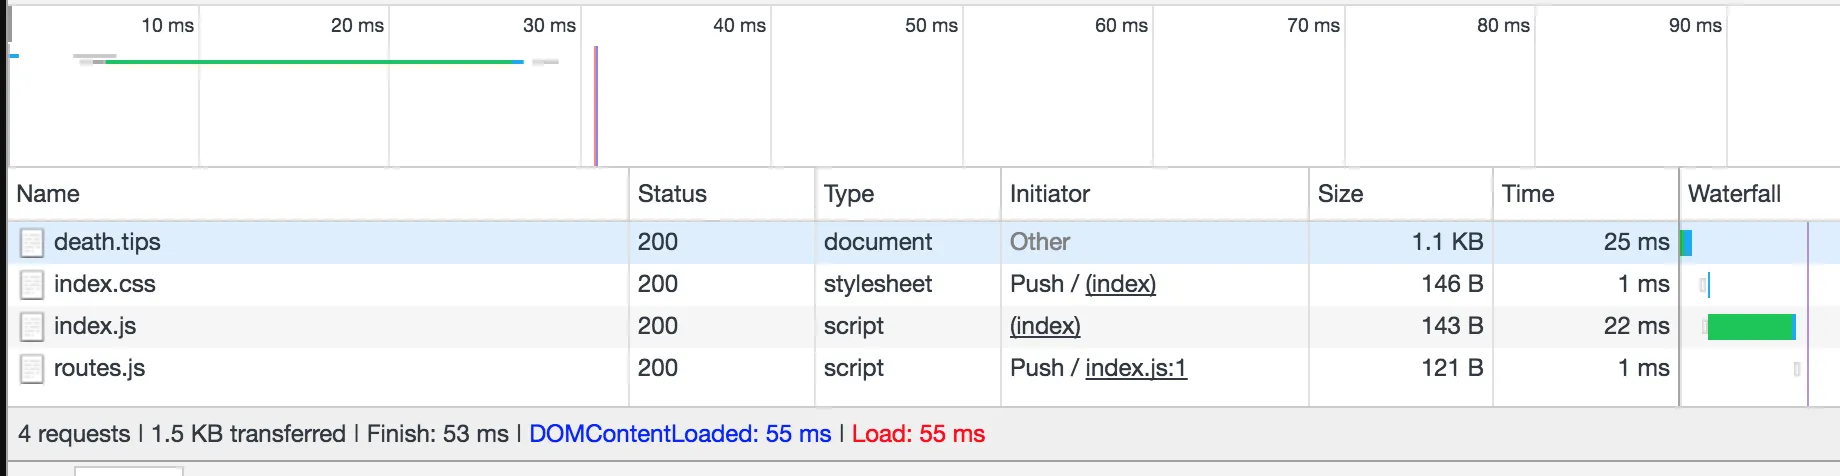Sort by the Type column header
Image resolution: width=1840 pixels, height=476 pixels.
pyautogui.click(x=848, y=194)
